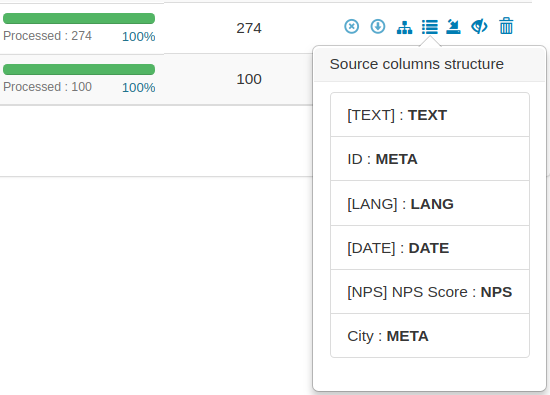This screenshot has height=395, width=550.
Task: Click the "Processed : 100" label
Action: (47, 87)
